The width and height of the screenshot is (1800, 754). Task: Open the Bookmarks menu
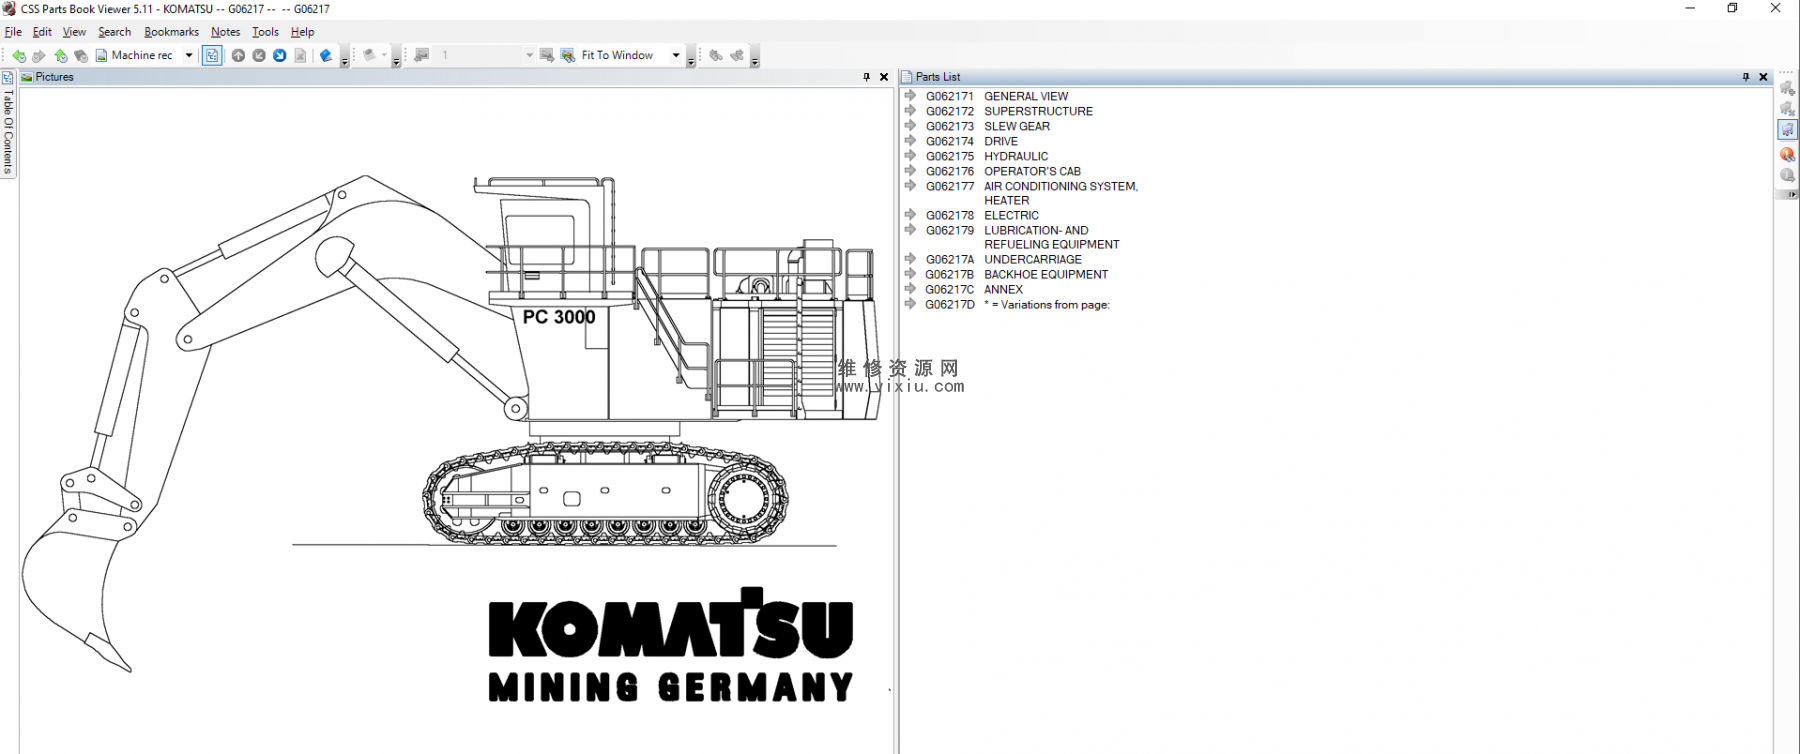[x=171, y=32]
